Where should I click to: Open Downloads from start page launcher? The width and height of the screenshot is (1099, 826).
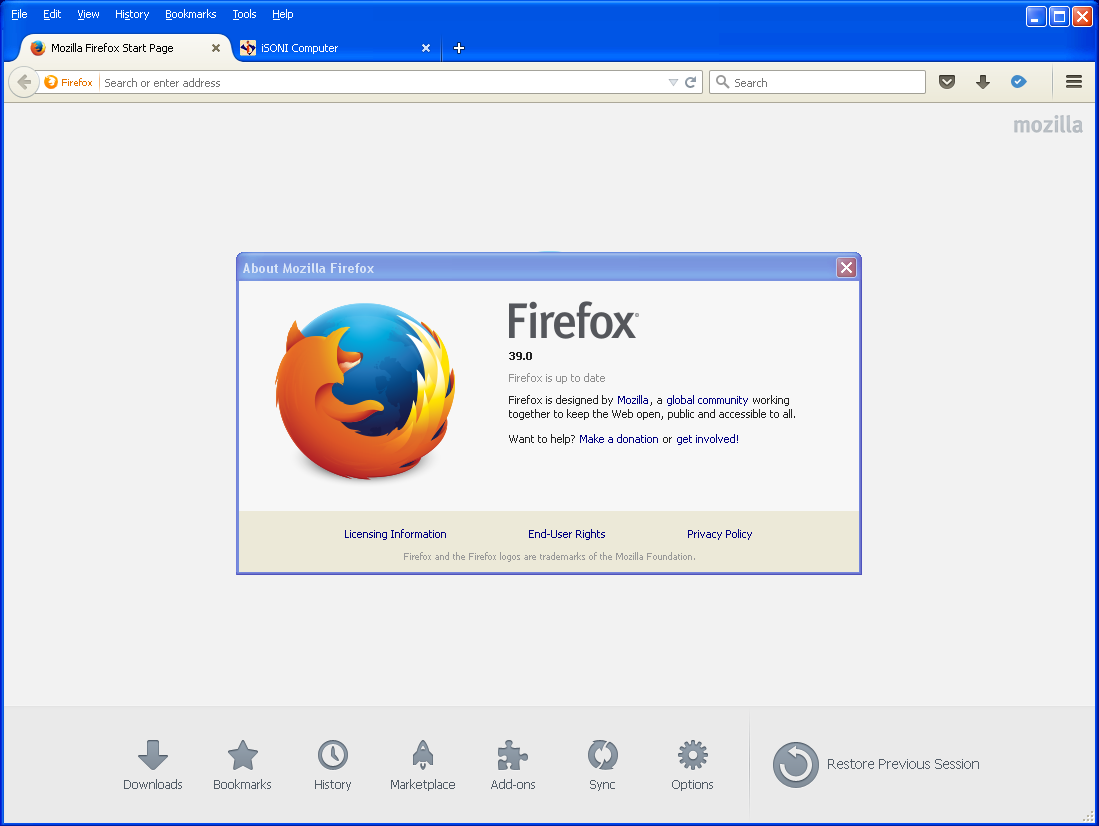[x=153, y=765]
